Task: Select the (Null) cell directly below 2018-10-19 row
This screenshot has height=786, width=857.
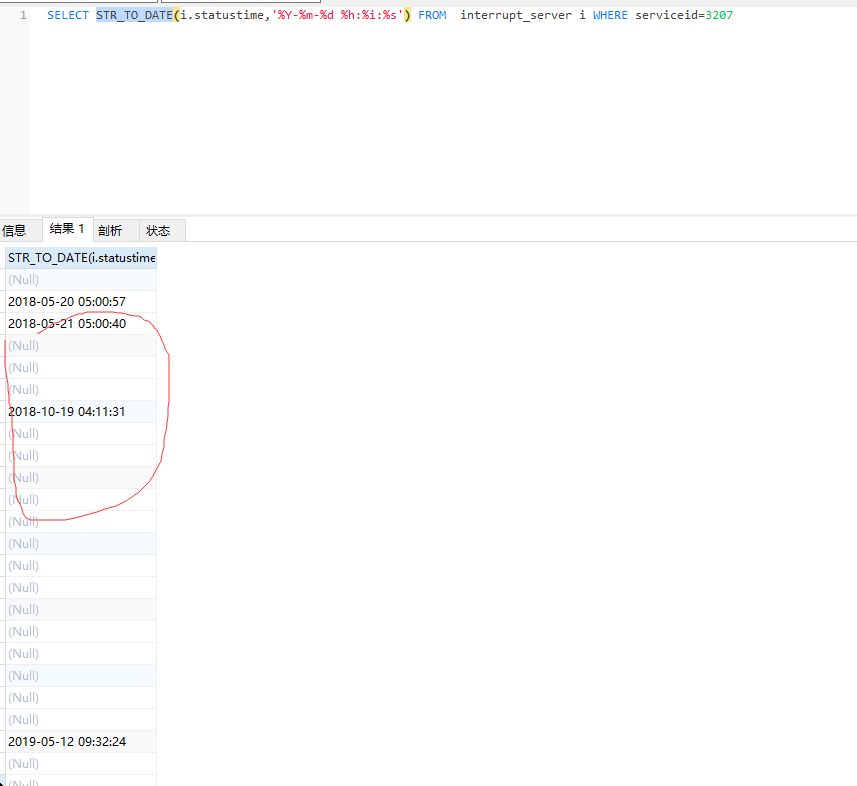Action: click(x=24, y=433)
